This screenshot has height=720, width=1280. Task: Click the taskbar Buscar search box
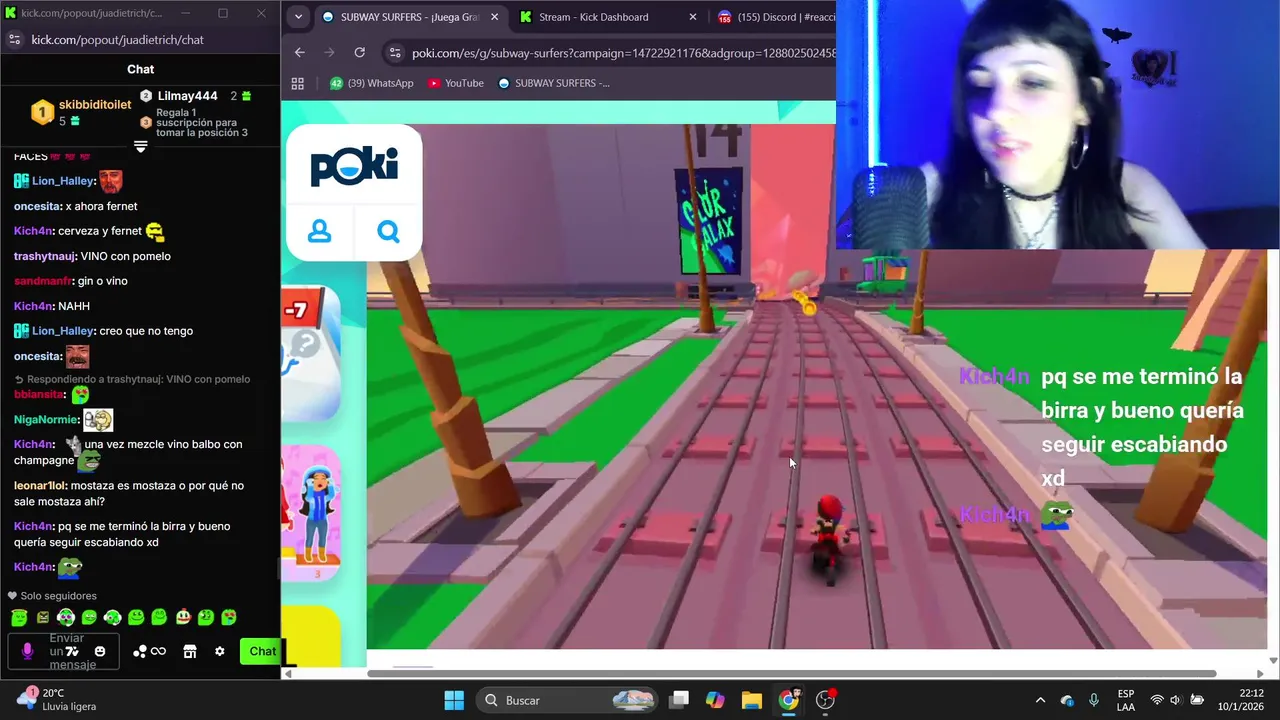pos(568,700)
